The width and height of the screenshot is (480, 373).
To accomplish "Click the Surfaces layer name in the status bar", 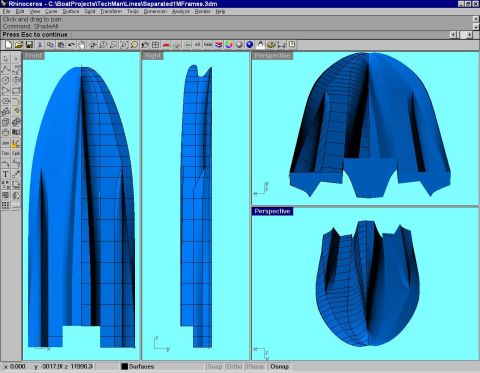I will point(141,367).
